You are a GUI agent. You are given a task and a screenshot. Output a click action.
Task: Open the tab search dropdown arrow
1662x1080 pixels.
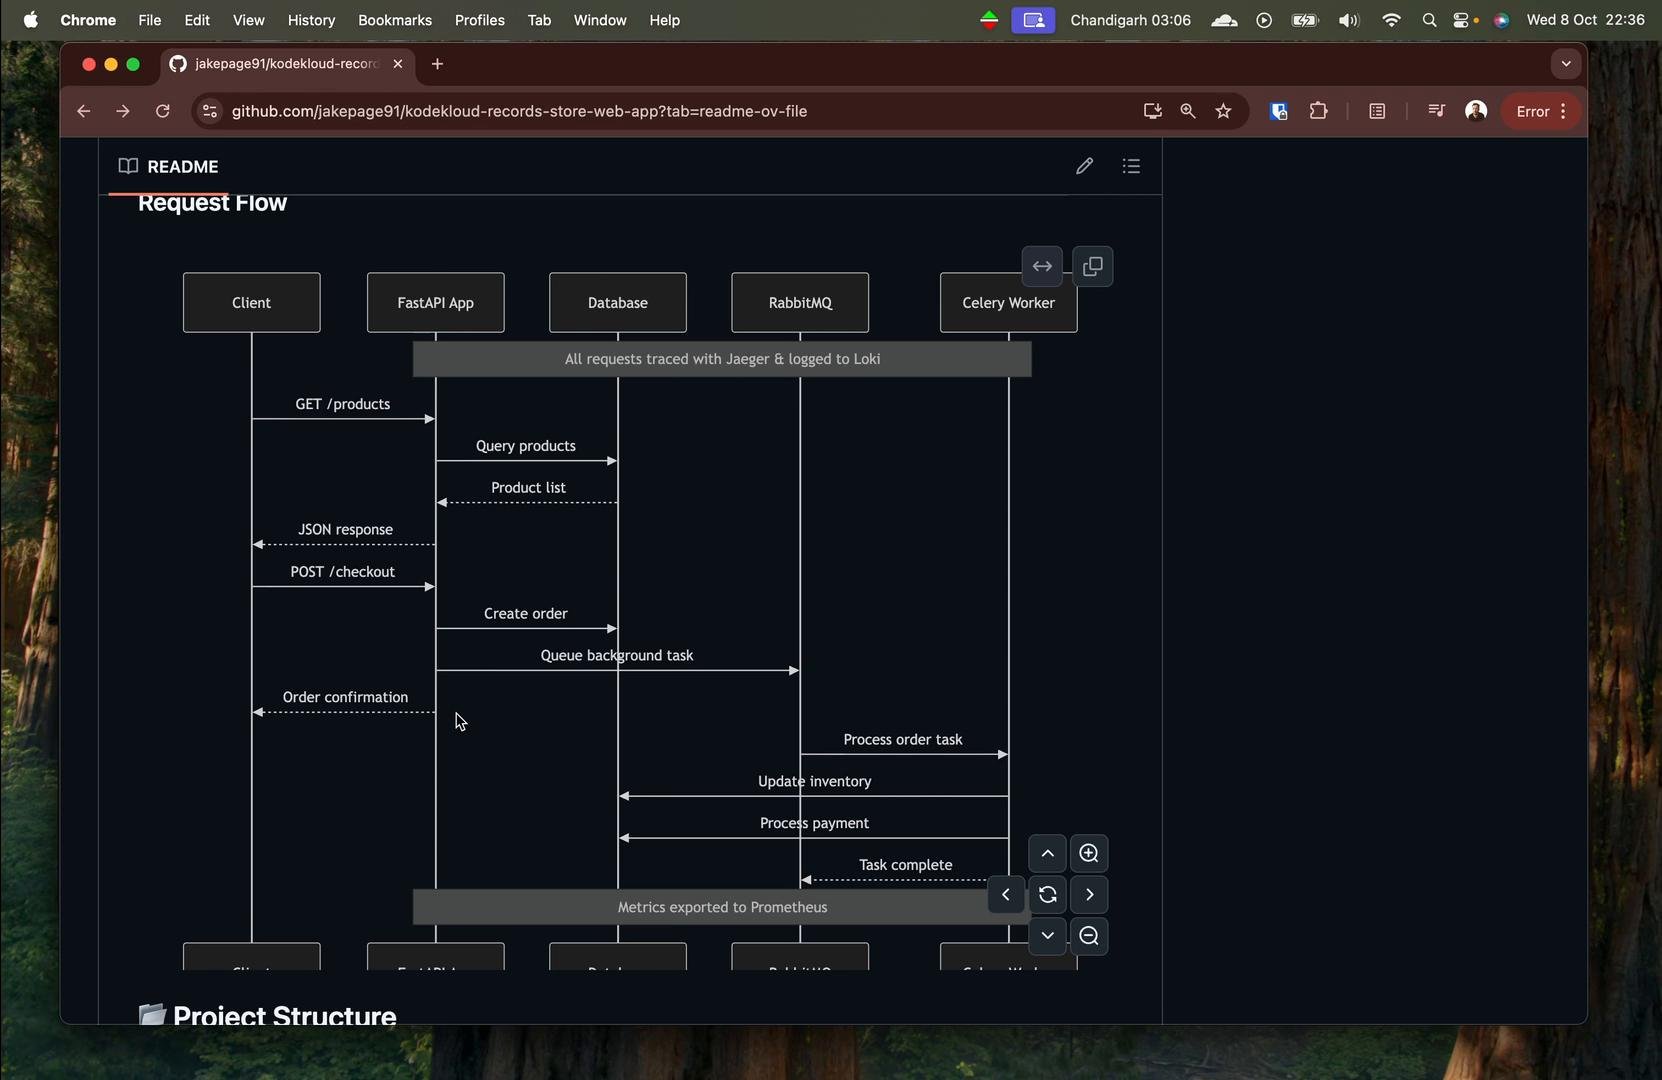[x=1566, y=64]
